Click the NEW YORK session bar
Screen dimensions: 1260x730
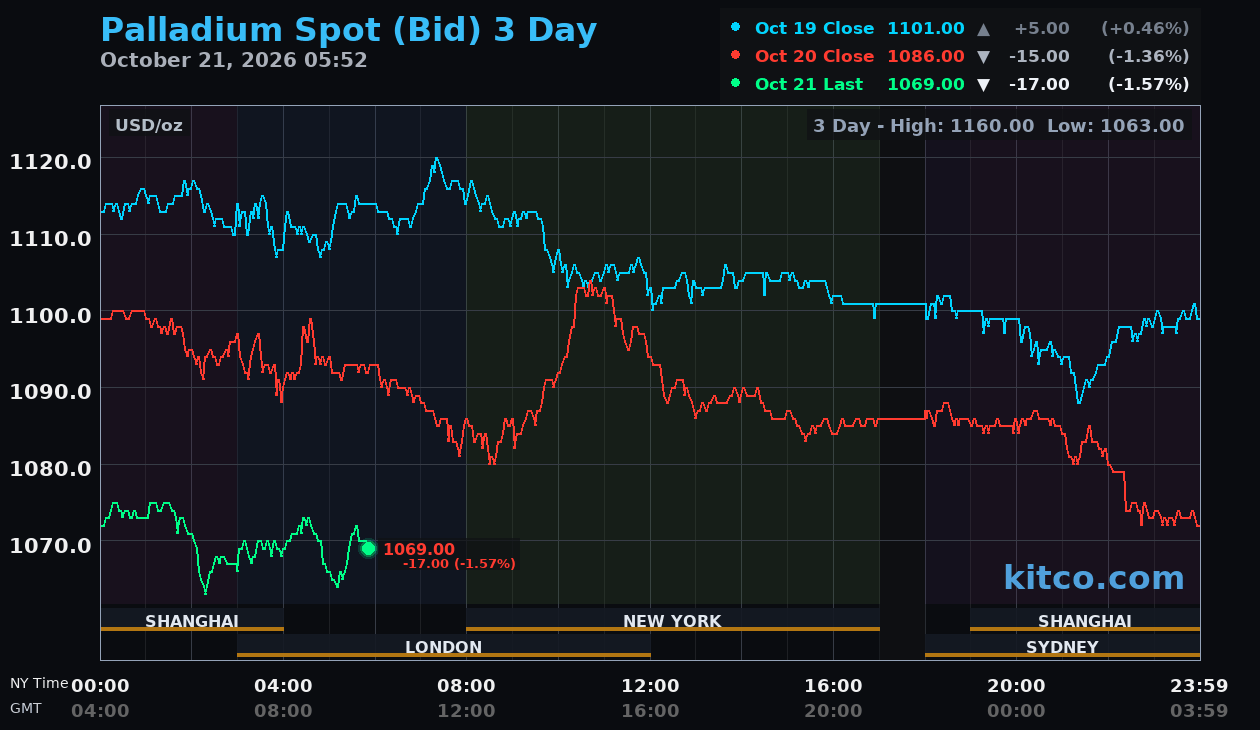(x=673, y=621)
